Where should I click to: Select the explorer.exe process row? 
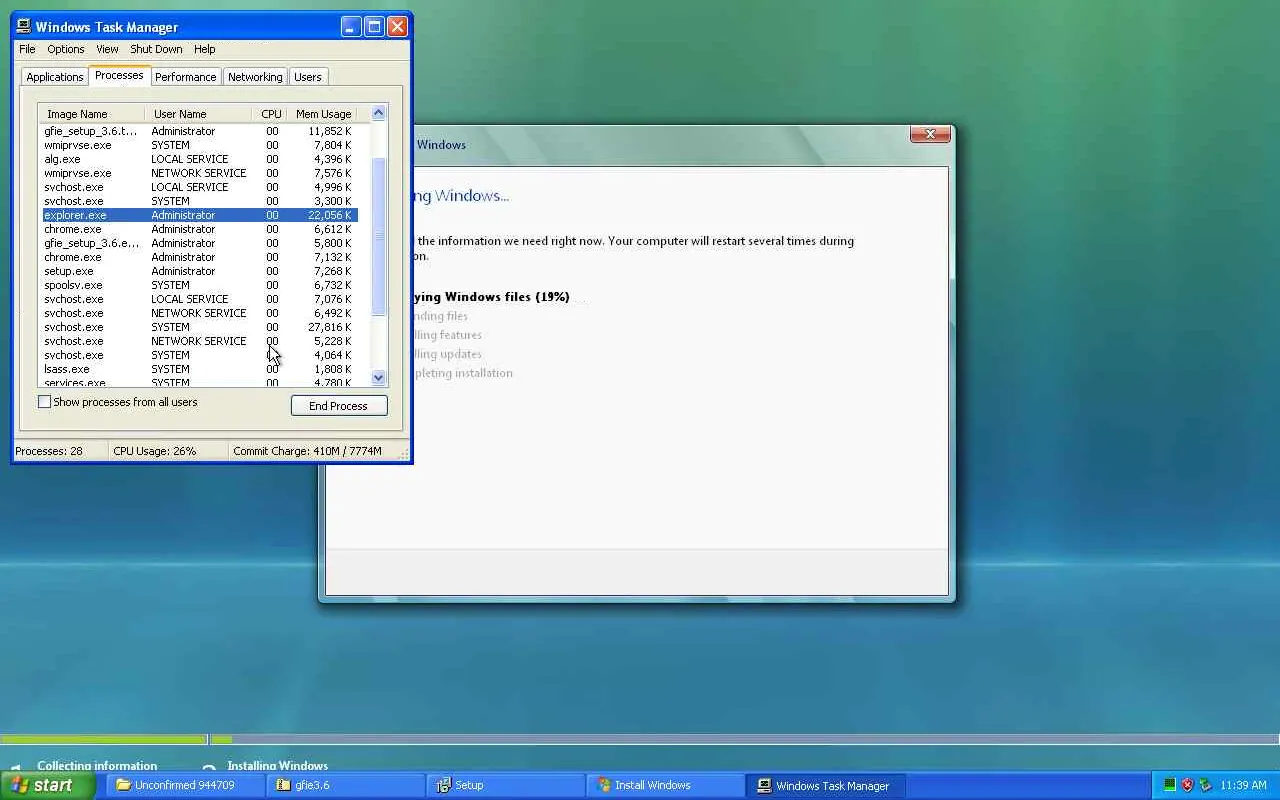click(198, 215)
